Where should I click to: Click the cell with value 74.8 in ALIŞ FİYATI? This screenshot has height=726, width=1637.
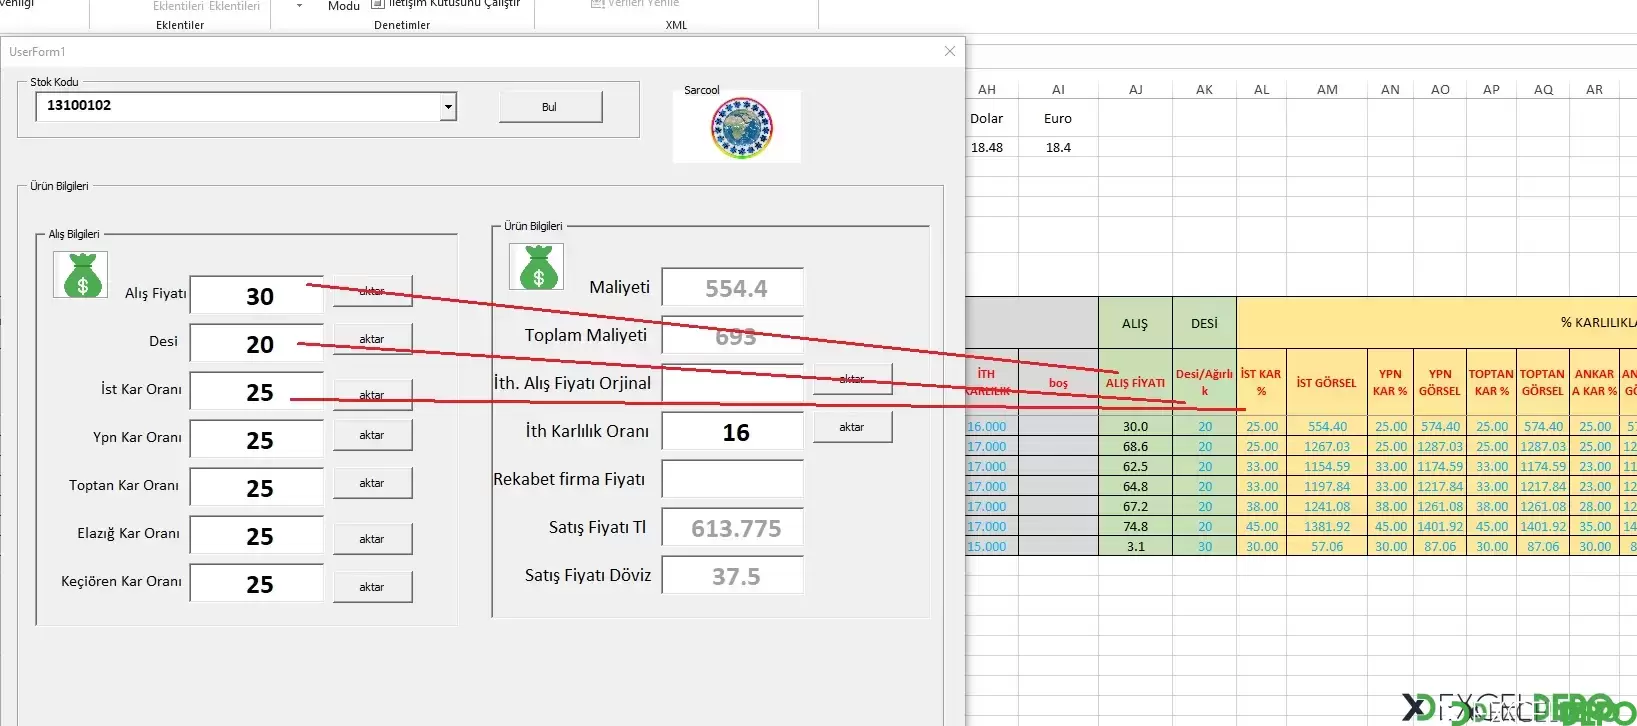pyautogui.click(x=1135, y=526)
